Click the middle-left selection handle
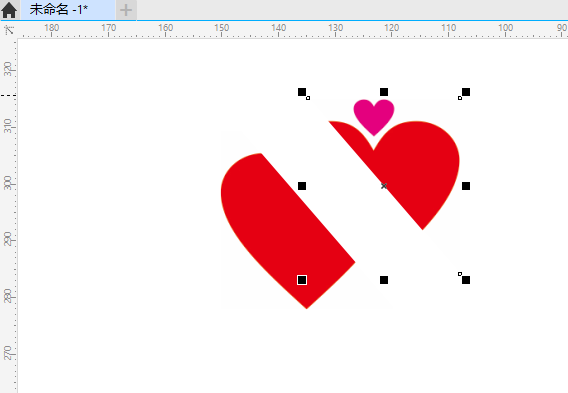Screen dimensions: 568x393 click(302, 186)
